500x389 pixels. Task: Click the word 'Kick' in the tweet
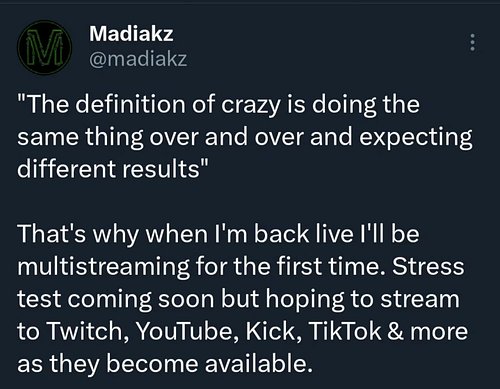click(x=270, y=331)
